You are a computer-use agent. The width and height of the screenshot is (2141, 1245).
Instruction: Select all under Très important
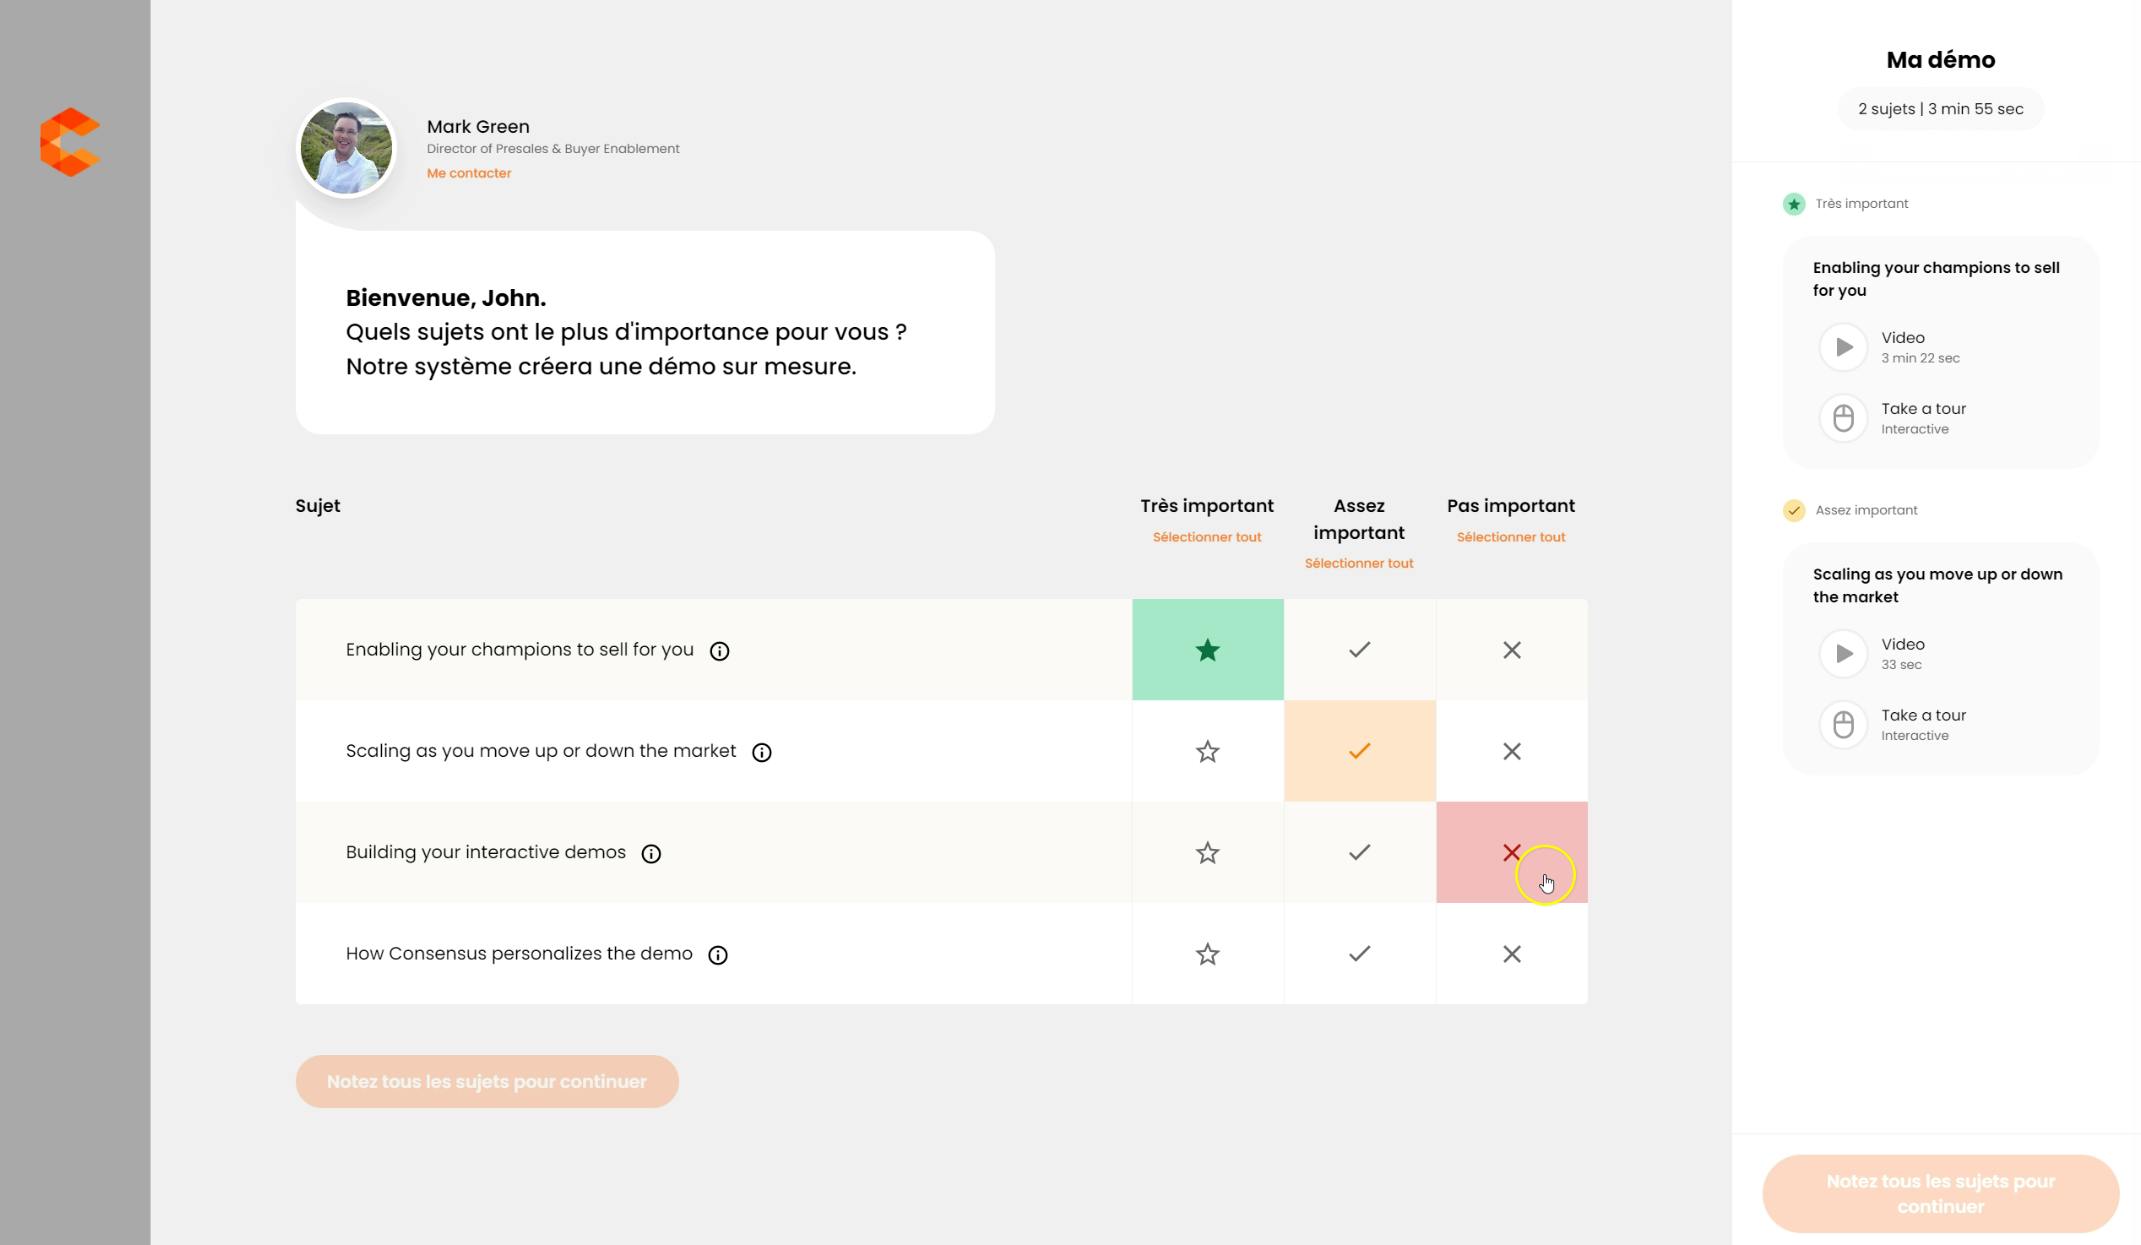(x=1206, y=537)
